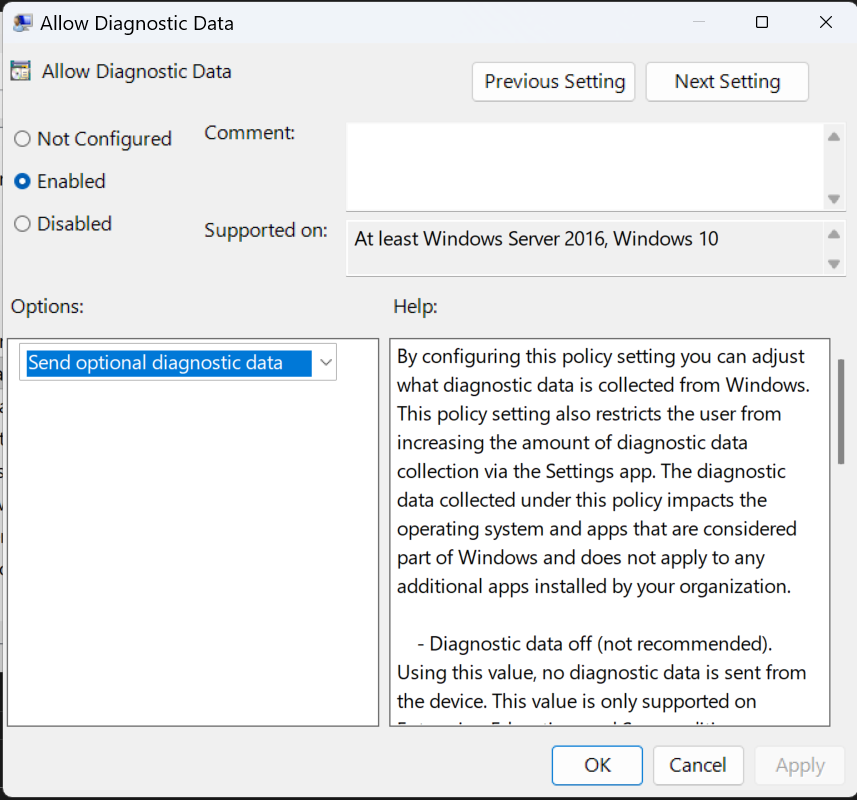Go to Previous Setting
Image resolution: width=857 pixels, height=800 pixels.
(554, 81)
